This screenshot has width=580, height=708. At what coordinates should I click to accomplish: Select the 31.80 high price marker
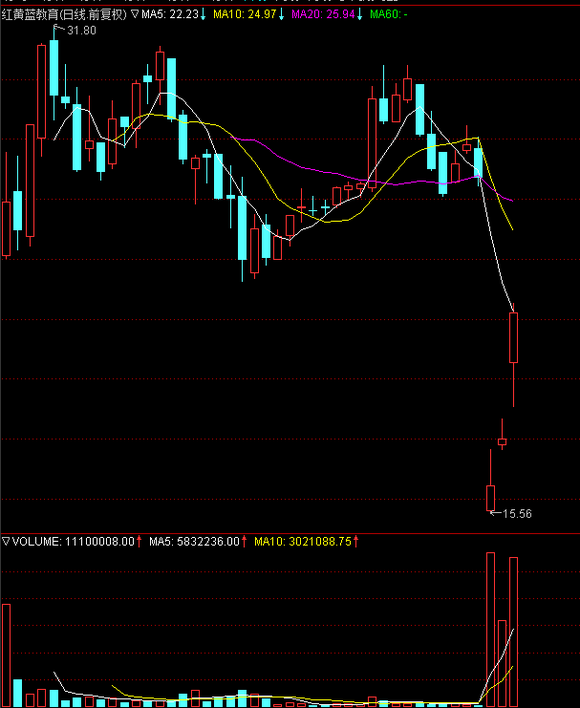[81, 30]
